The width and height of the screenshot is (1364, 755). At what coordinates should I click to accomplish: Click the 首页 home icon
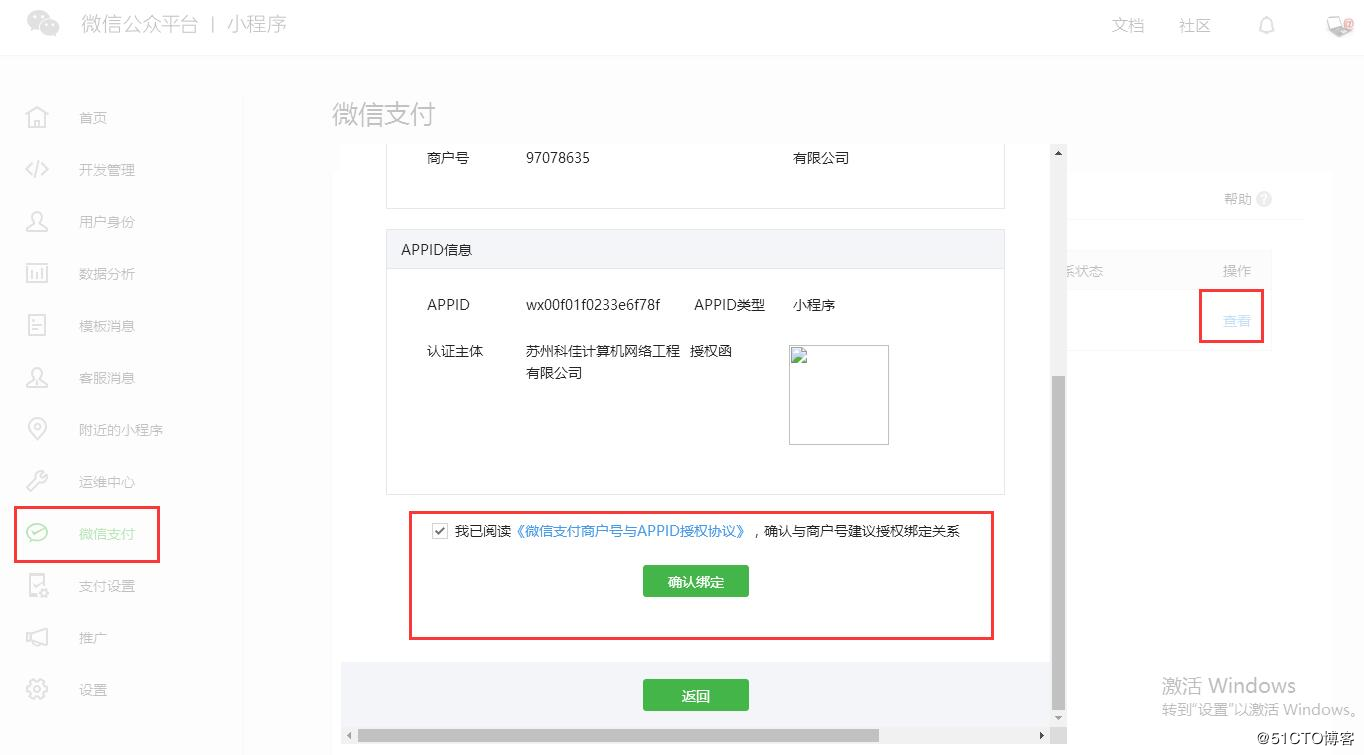[x=37, y=117]
